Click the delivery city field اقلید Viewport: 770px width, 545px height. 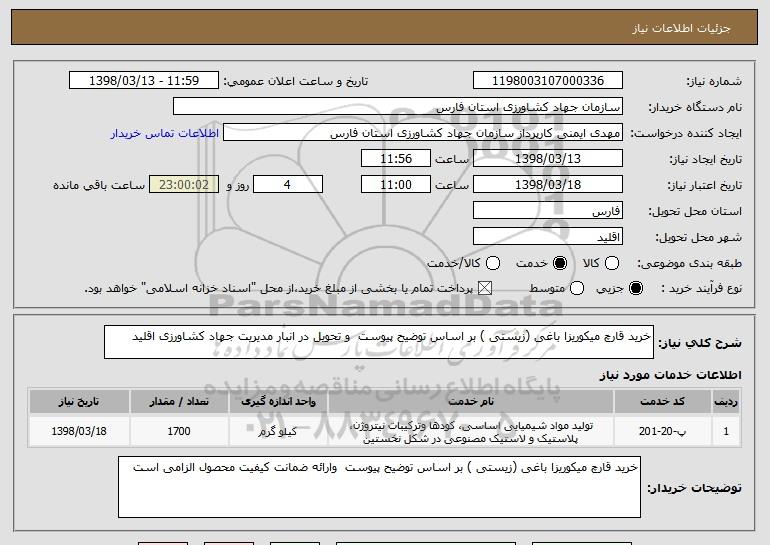tap(548, 237)
